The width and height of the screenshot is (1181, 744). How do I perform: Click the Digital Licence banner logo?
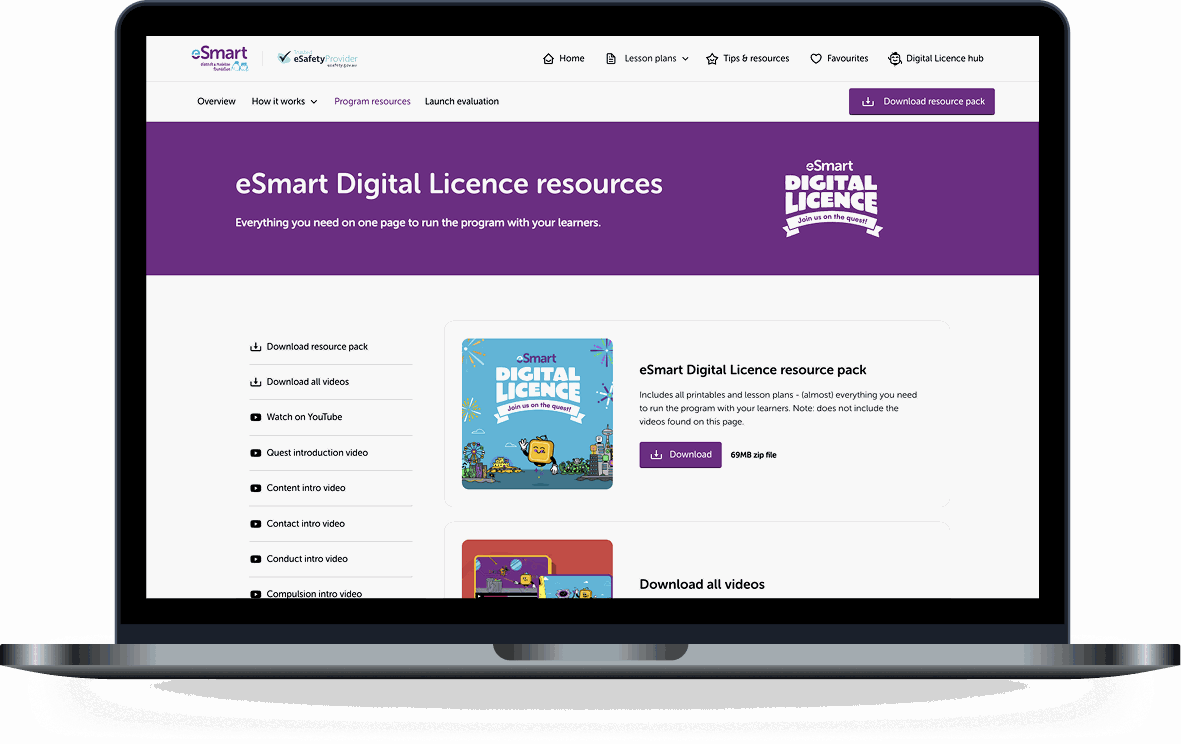(x=832, y=198)
